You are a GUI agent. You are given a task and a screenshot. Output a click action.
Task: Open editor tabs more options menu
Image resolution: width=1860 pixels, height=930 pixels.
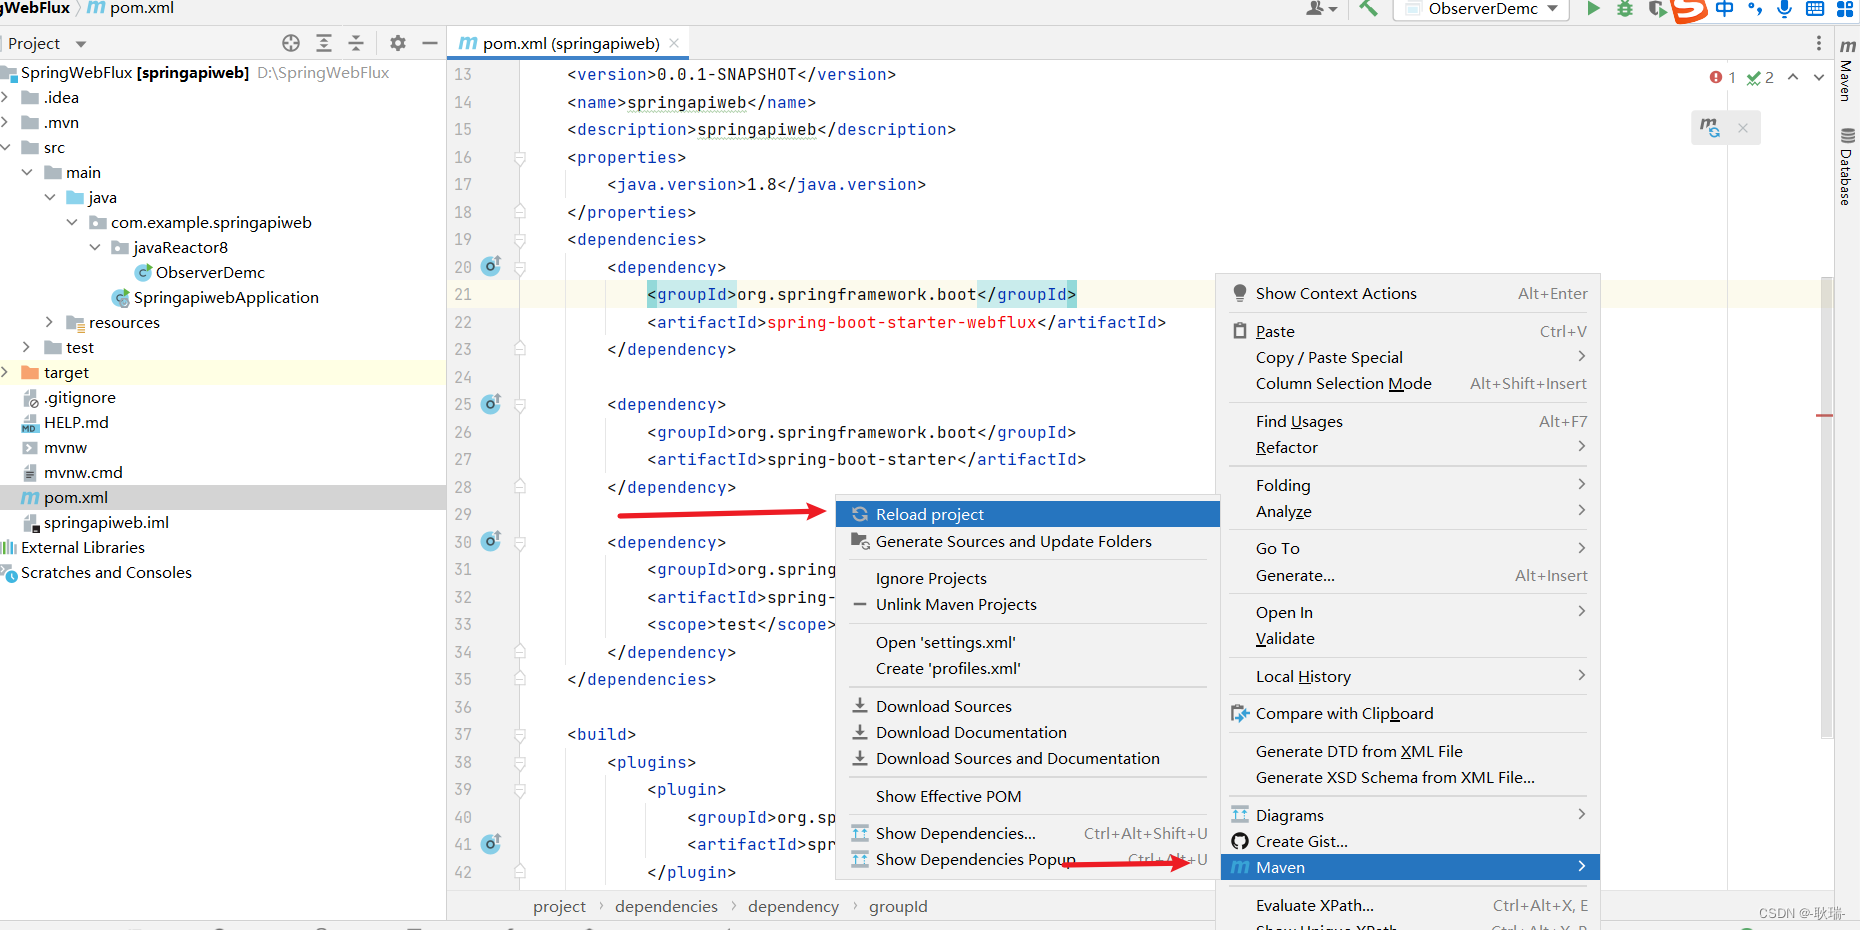click(x=1818, y=43)
